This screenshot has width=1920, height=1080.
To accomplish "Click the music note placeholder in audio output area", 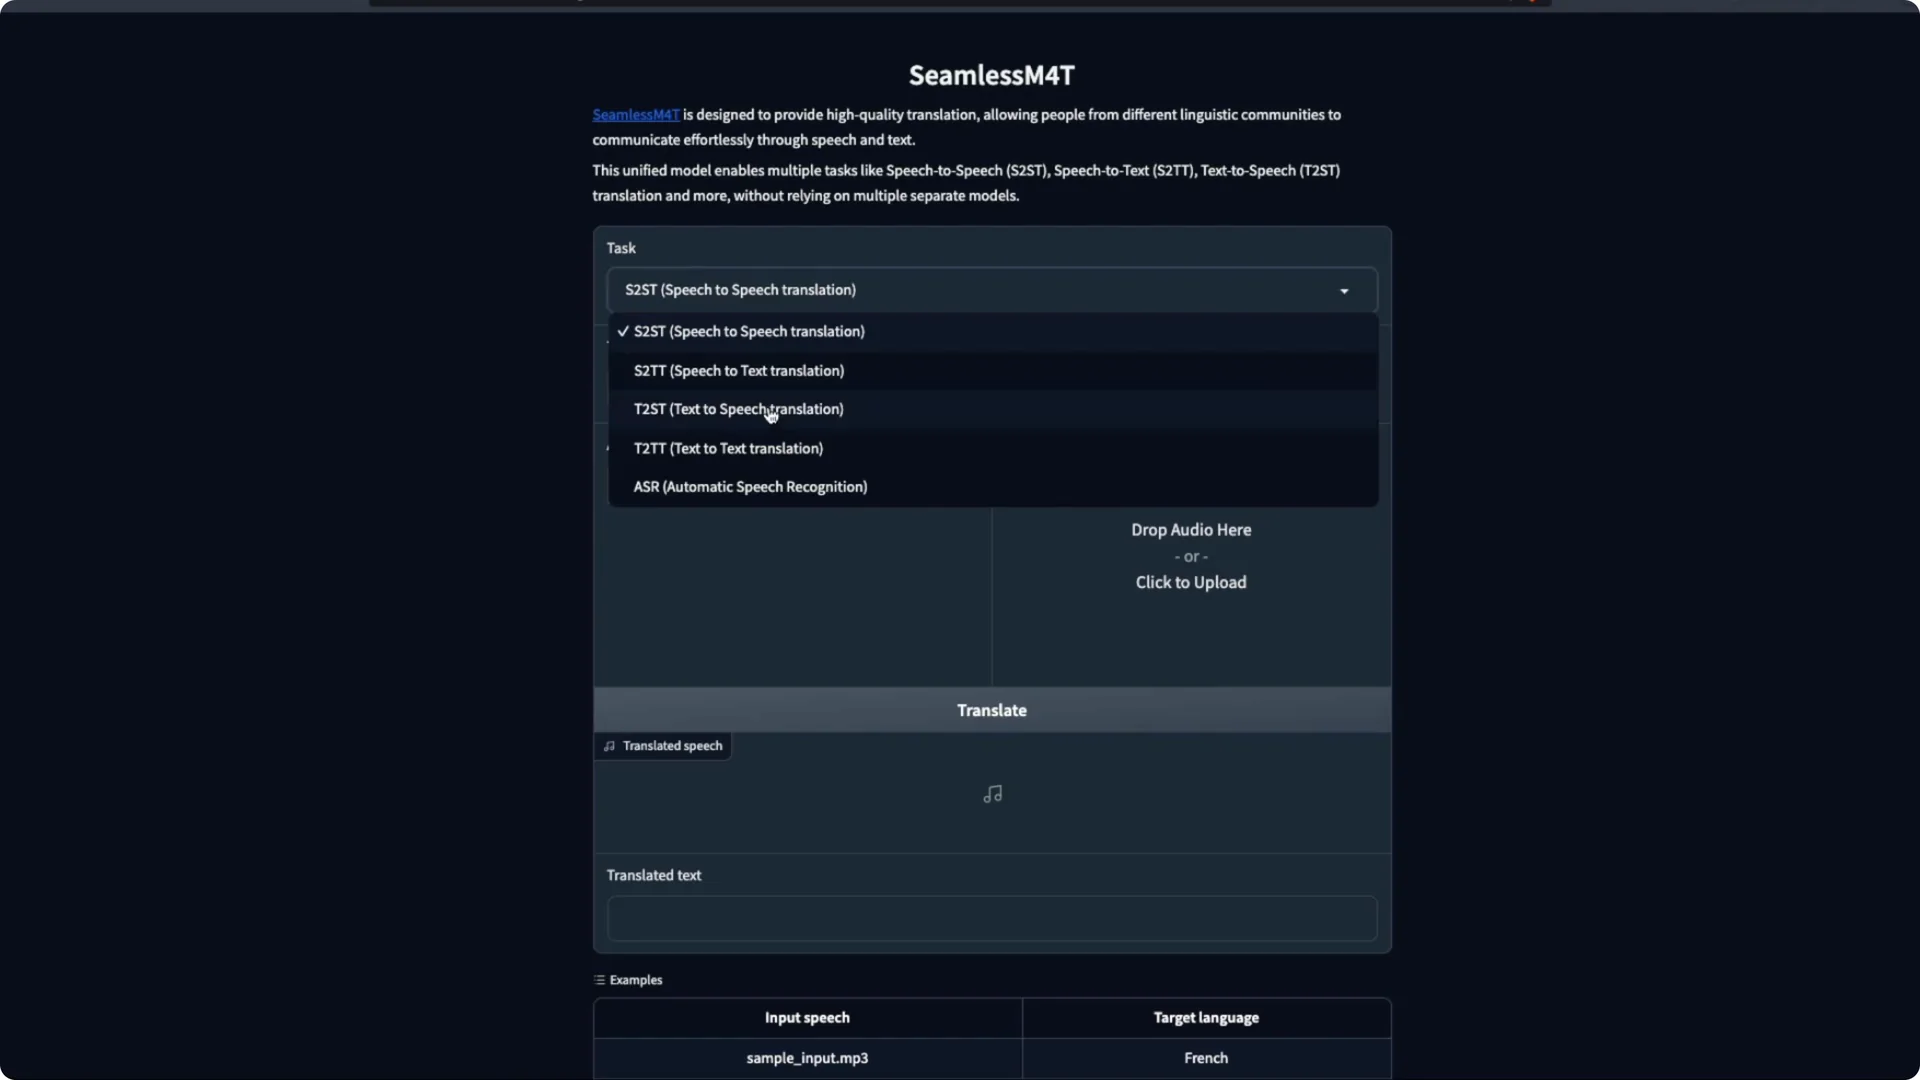I will click(991, 793).
